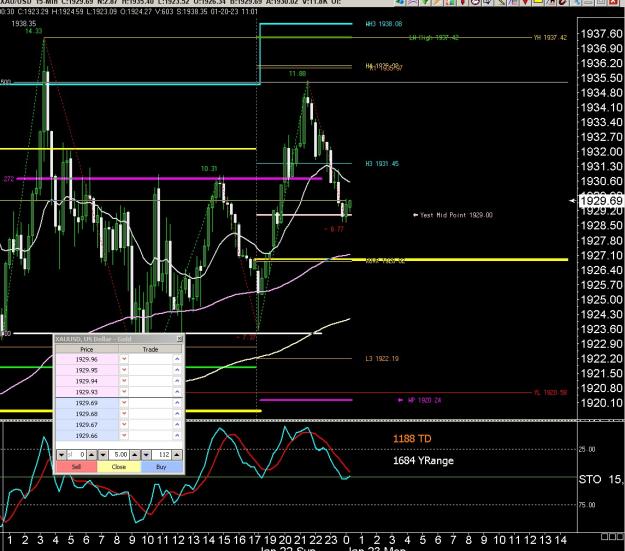Screen dimensions: 625x551
Task: Click the 1938.35 high label at top left
Action: pyautogui.click(x=24, y=24)
